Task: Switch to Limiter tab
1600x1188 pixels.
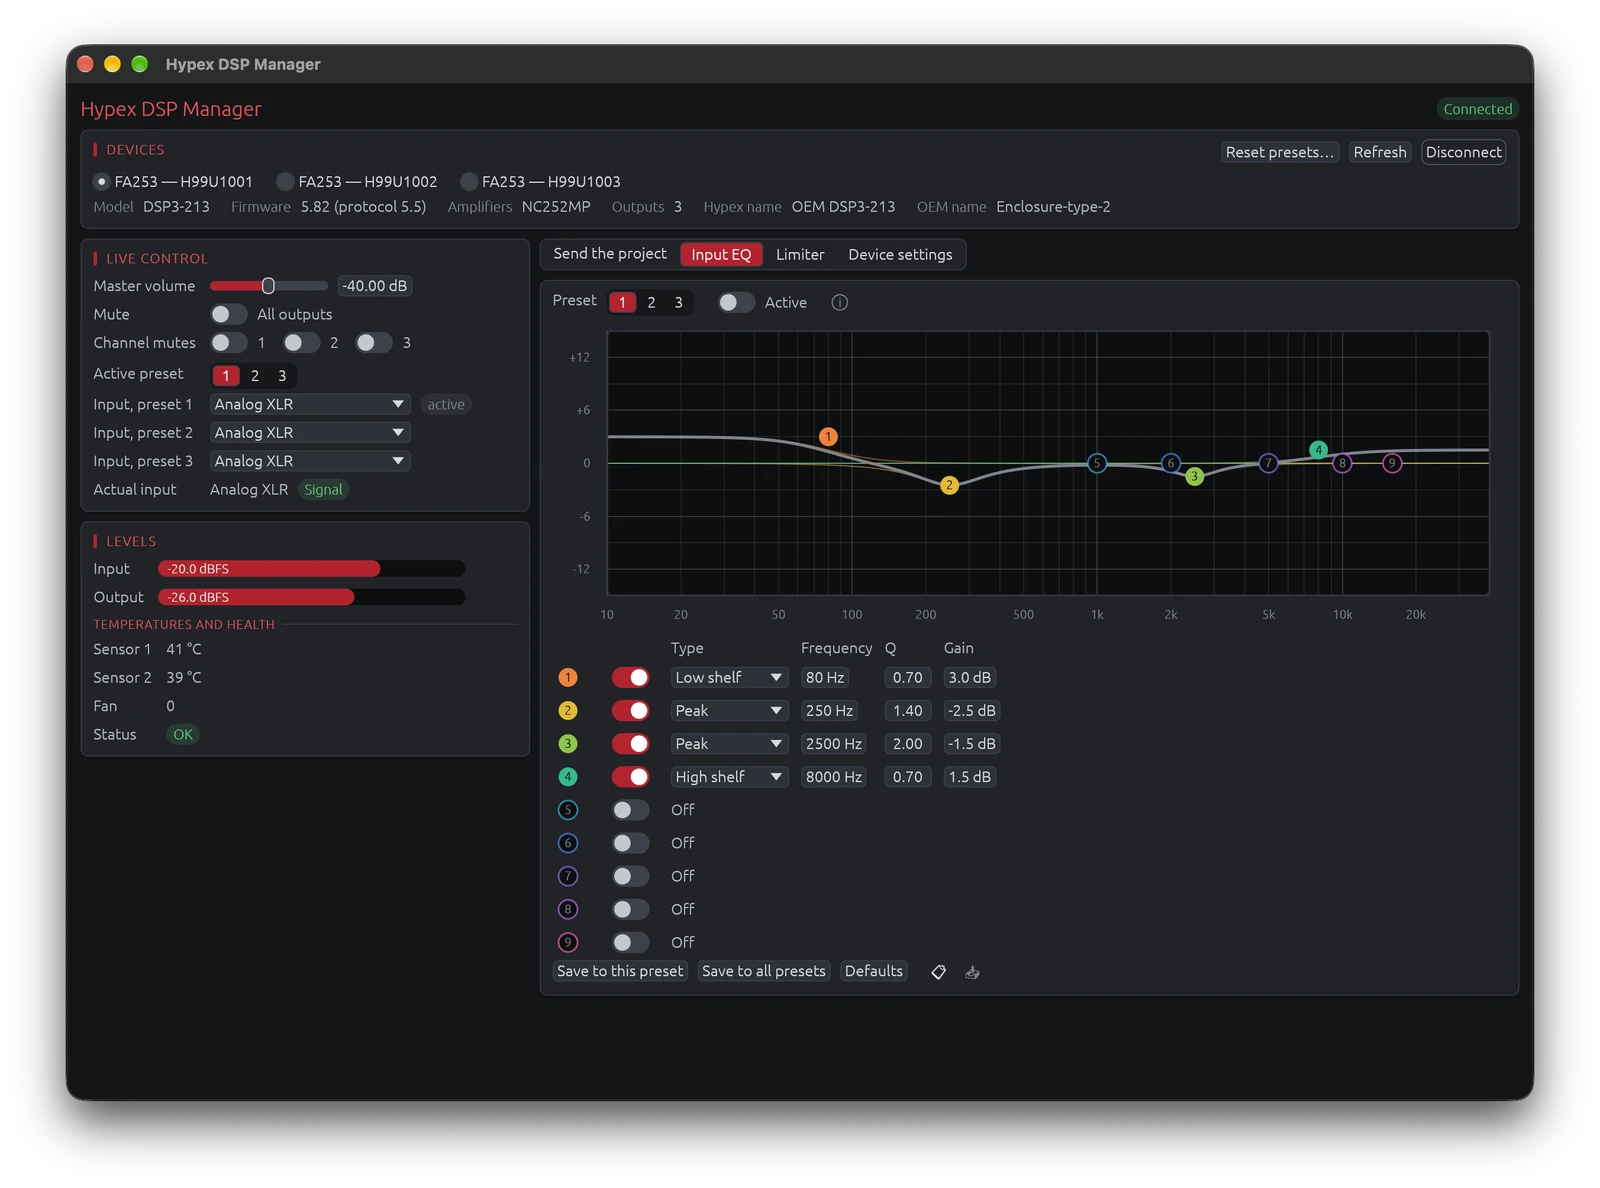Action: pyautogui.click(x=800, y=255)
